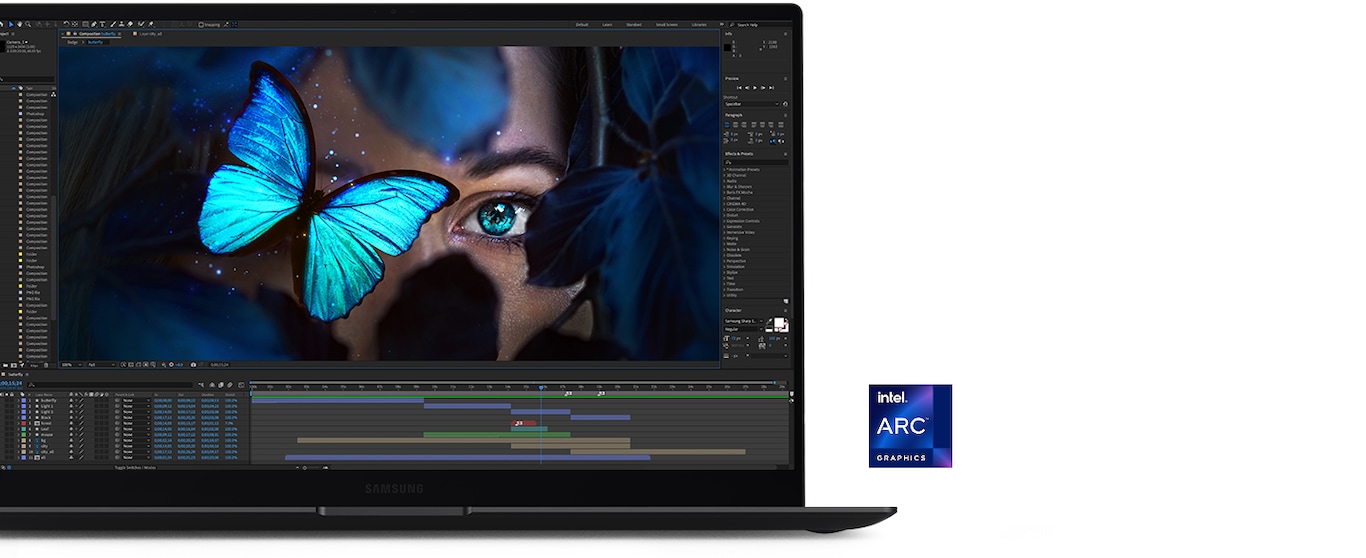This screenshot has width=1366, height=558.
Task: Click the timeline current timecode display
Action: tap(10, 382)
